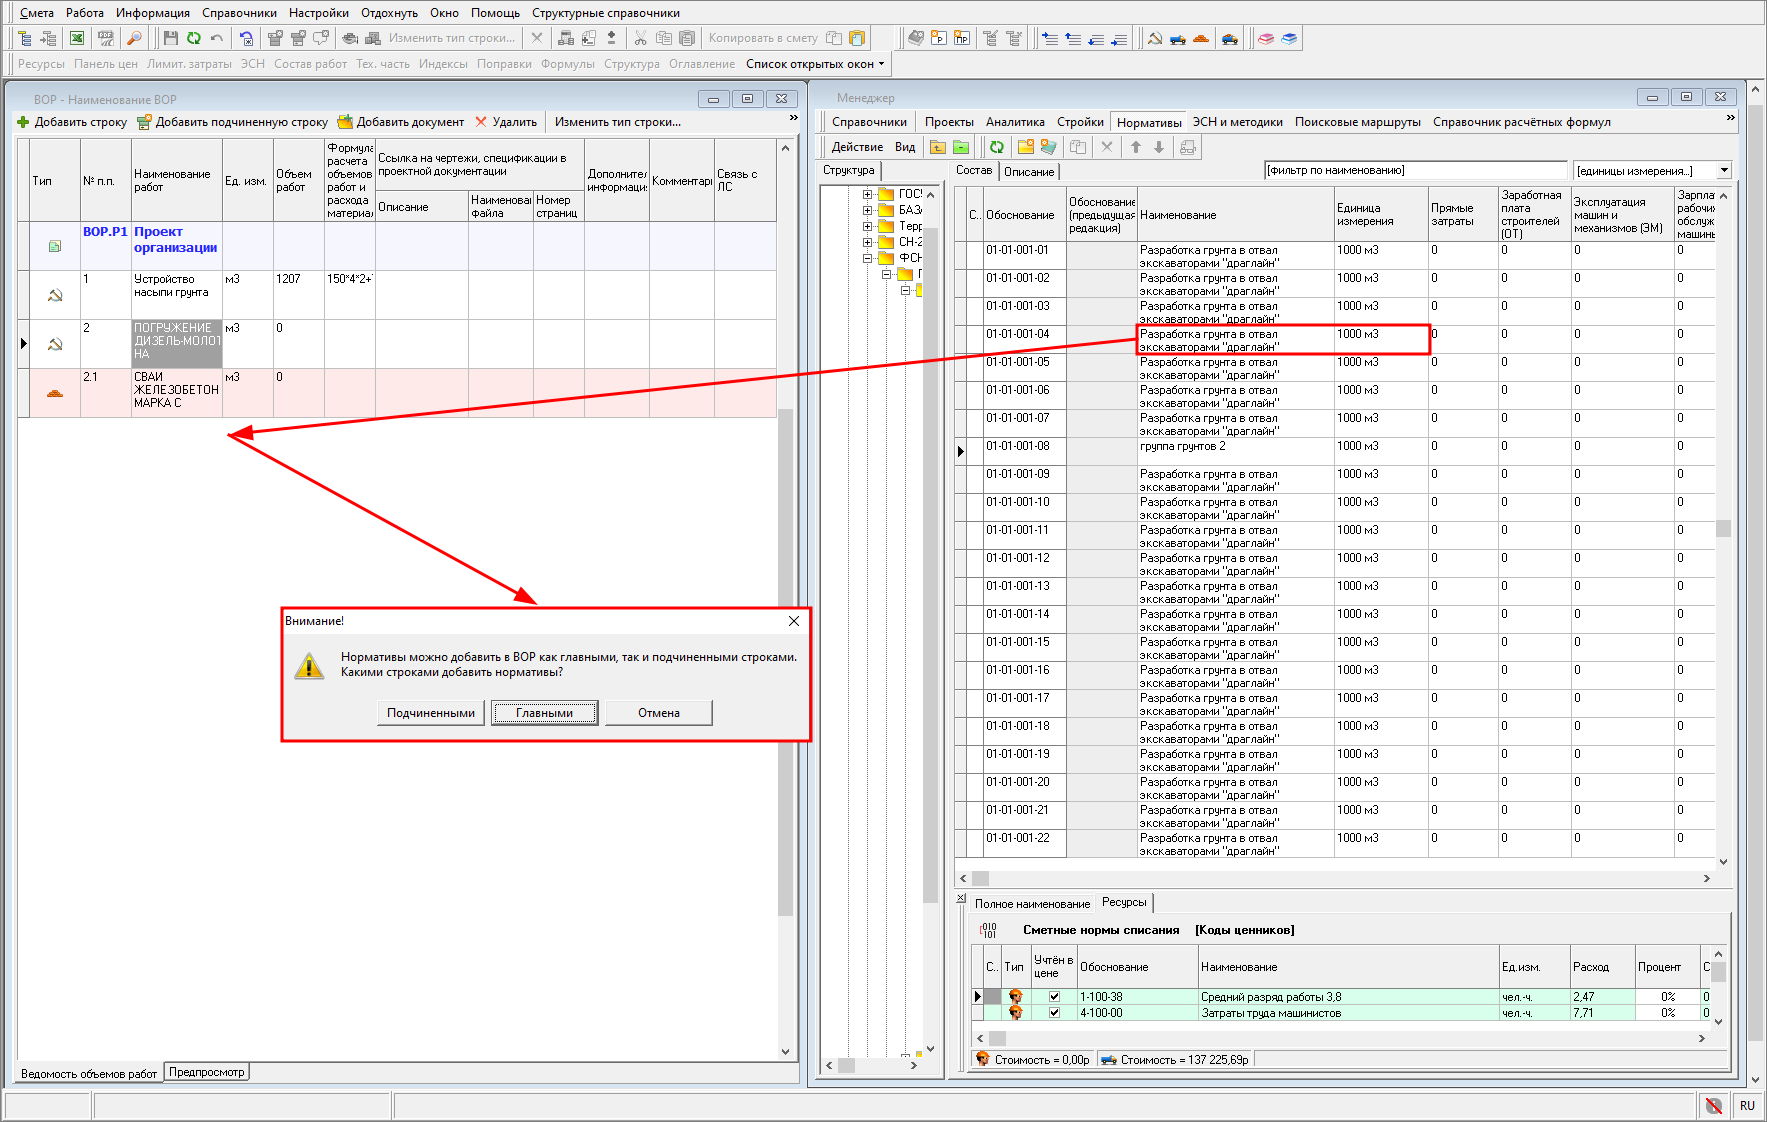Viewport: 1767px width, 1122px height.
Task: Click the orange bricks materials icon
Action: point(1201,38)
